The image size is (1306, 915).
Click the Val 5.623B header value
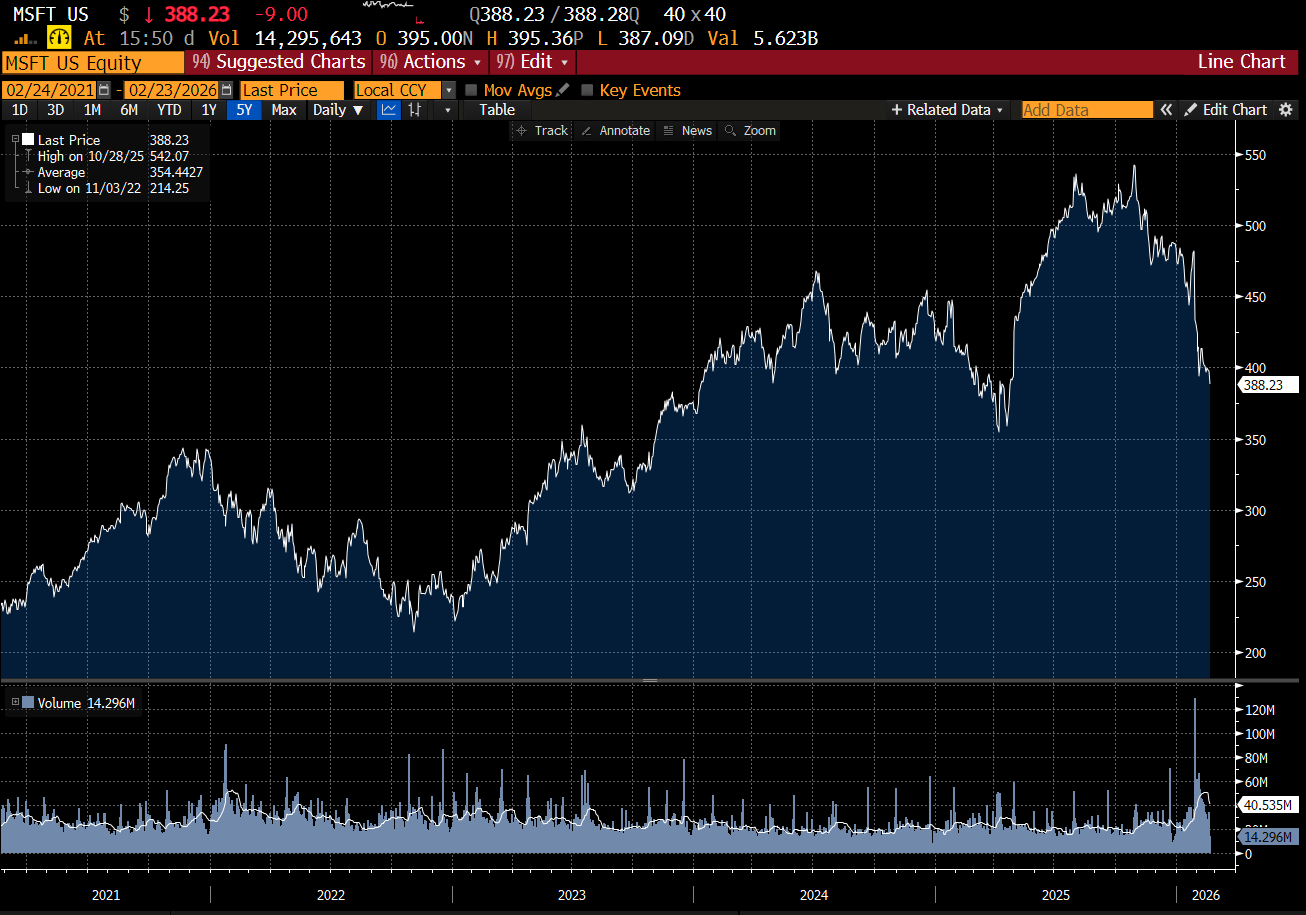pos(763,38)
